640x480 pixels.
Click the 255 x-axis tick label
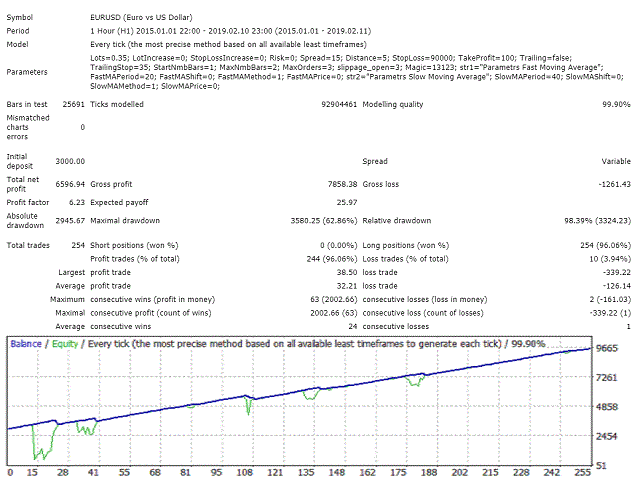click(x=583, y=472)
